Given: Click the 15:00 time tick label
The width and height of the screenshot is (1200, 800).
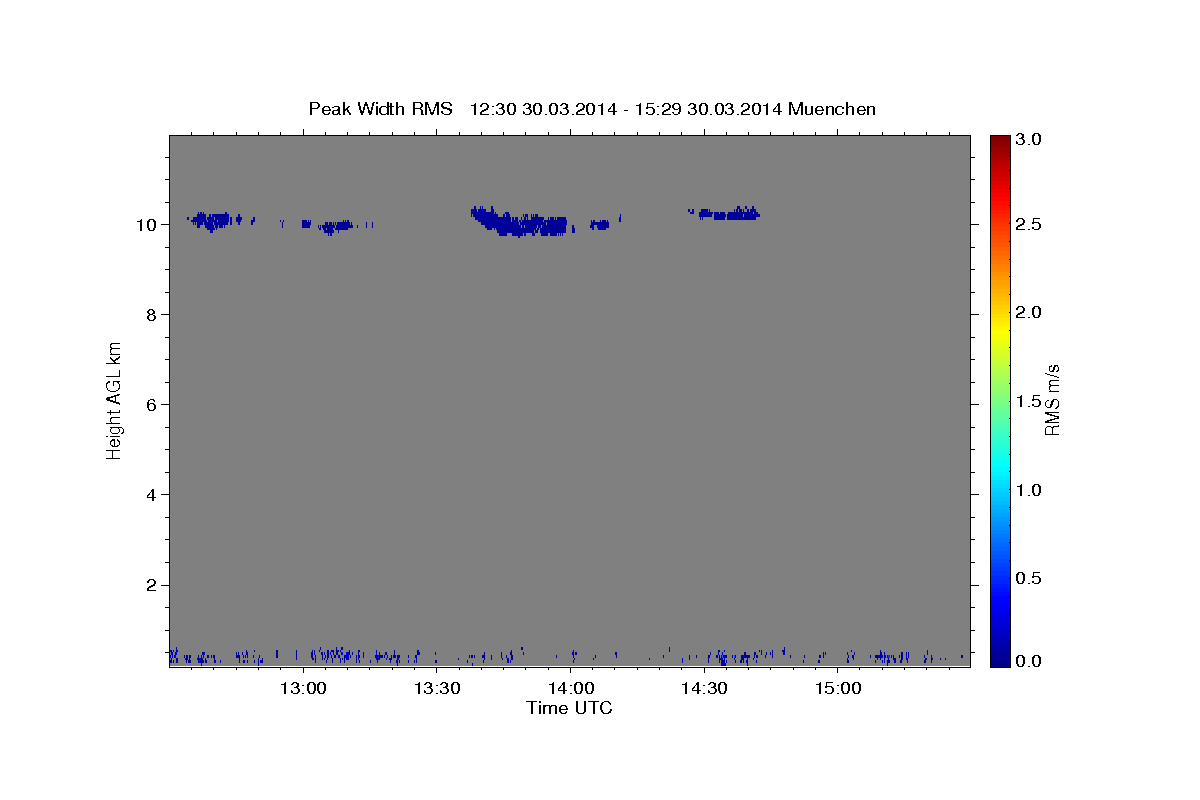Looking at the screenshot, I should [x=838, y=689].
